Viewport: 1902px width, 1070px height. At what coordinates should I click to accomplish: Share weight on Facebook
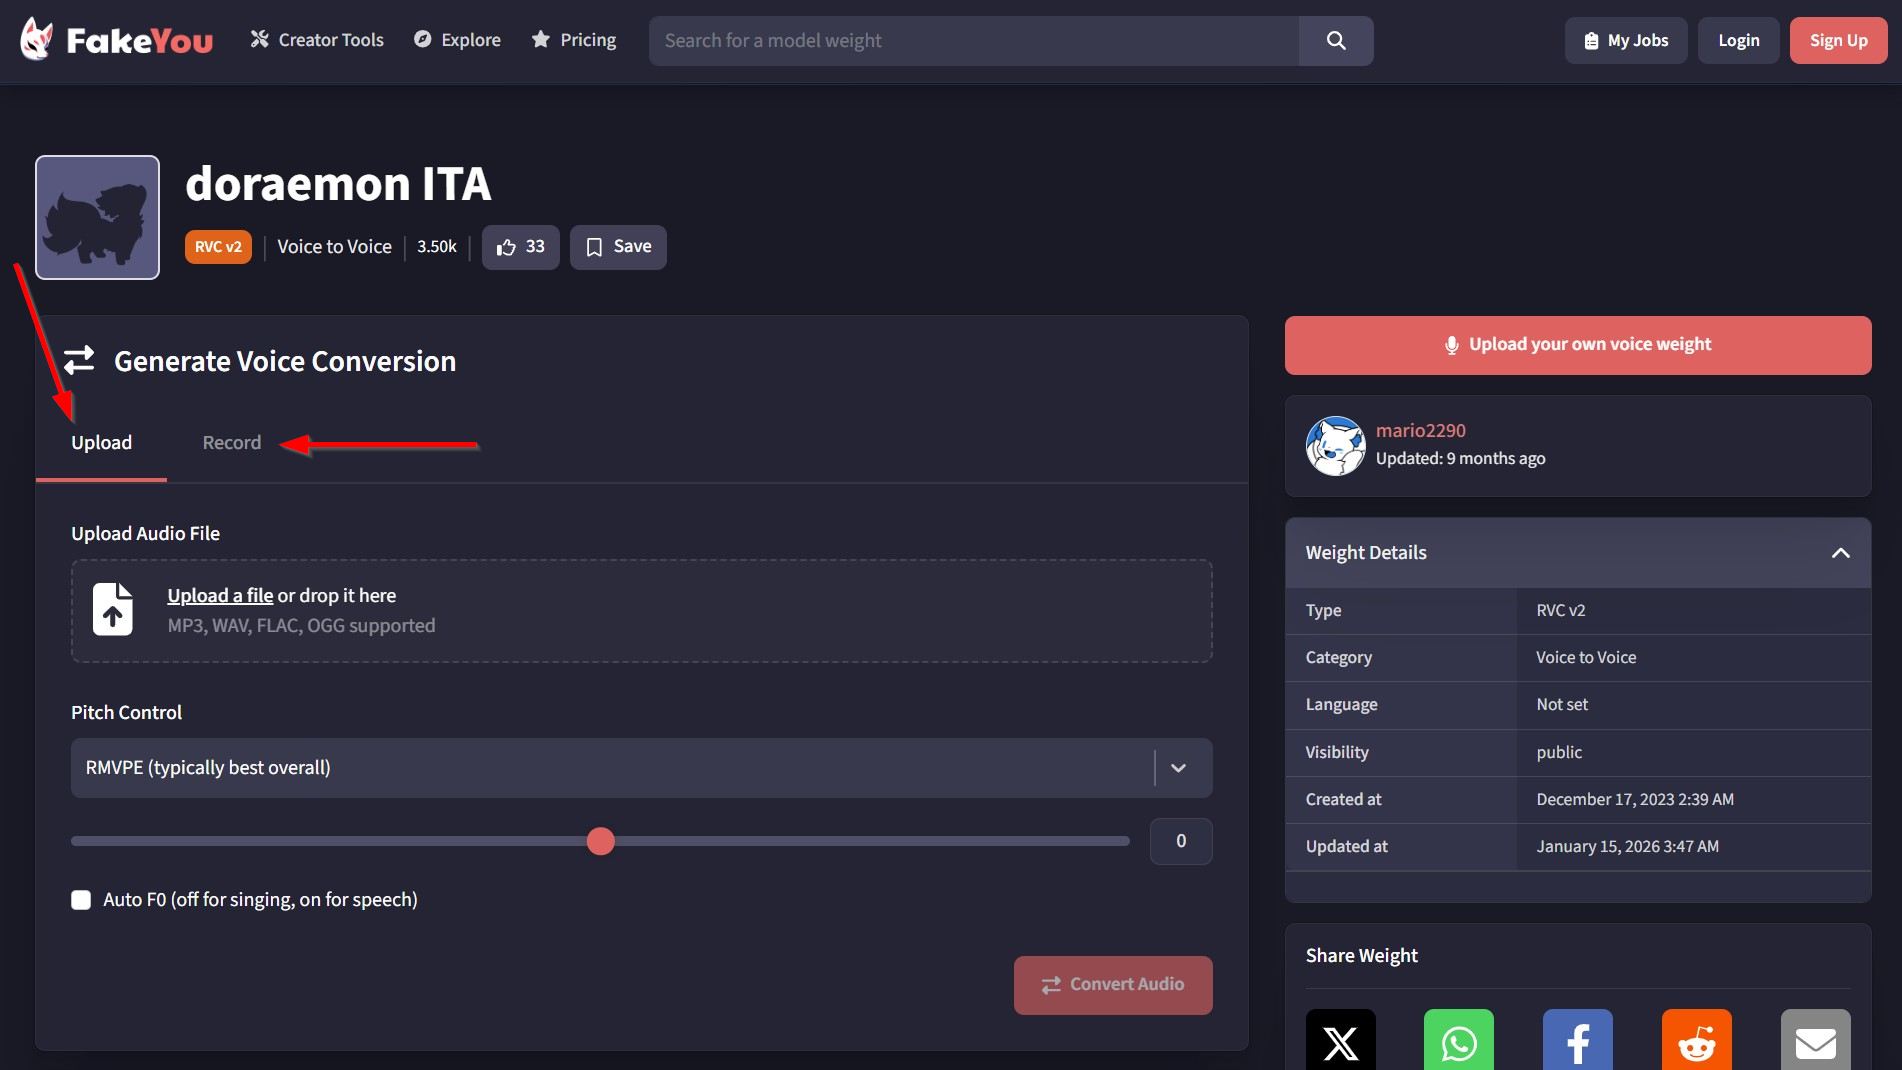point(1578,1040)
